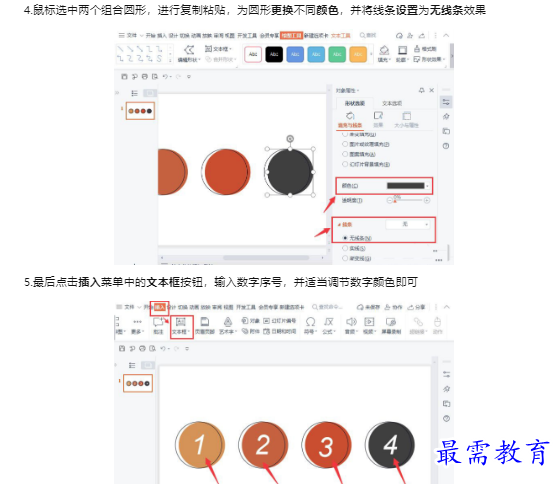This screenshot has height=484, width=558.
Task: Click Date and Time button in lower ribbon
Action: point(280,331)
